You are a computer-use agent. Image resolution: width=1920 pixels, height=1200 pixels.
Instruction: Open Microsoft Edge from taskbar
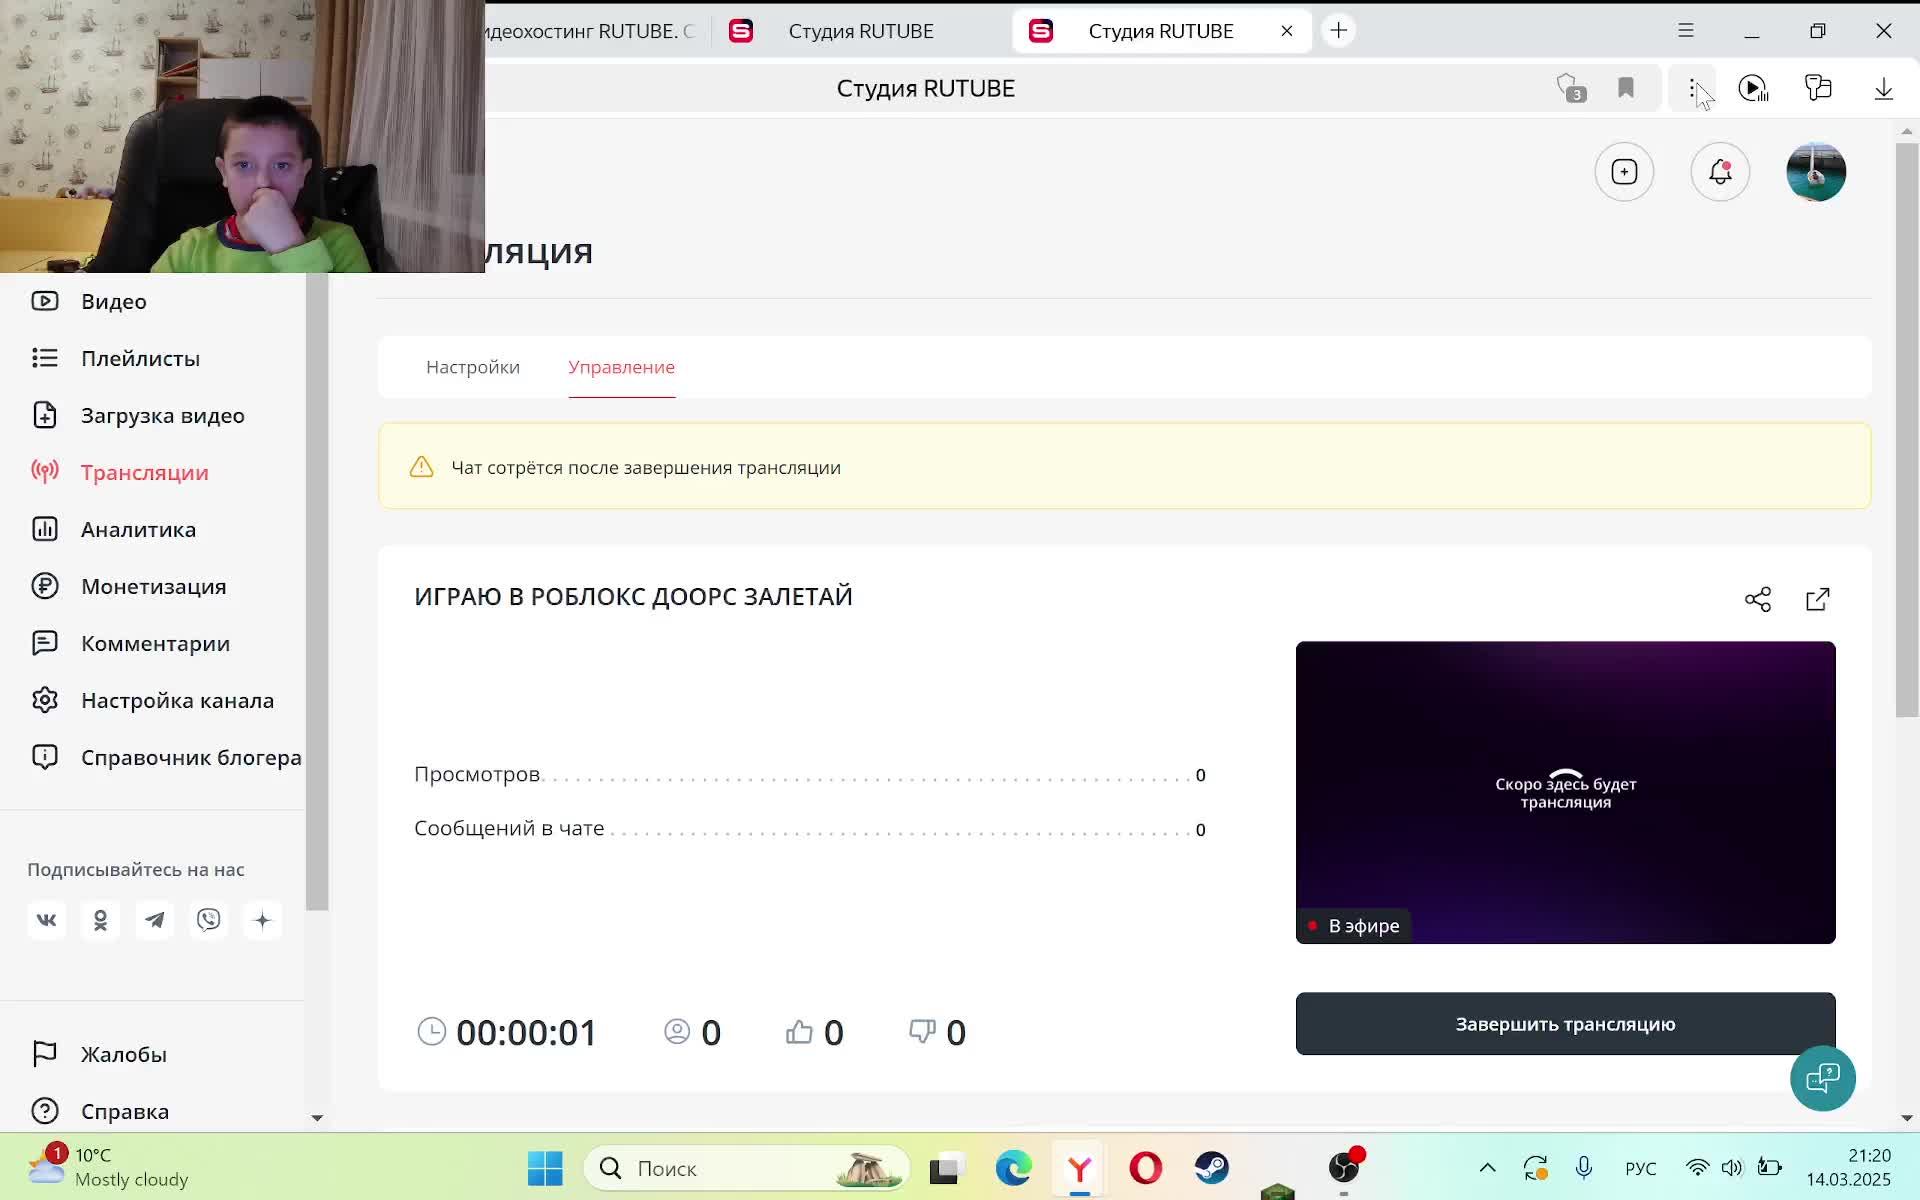(1013, 1168)
